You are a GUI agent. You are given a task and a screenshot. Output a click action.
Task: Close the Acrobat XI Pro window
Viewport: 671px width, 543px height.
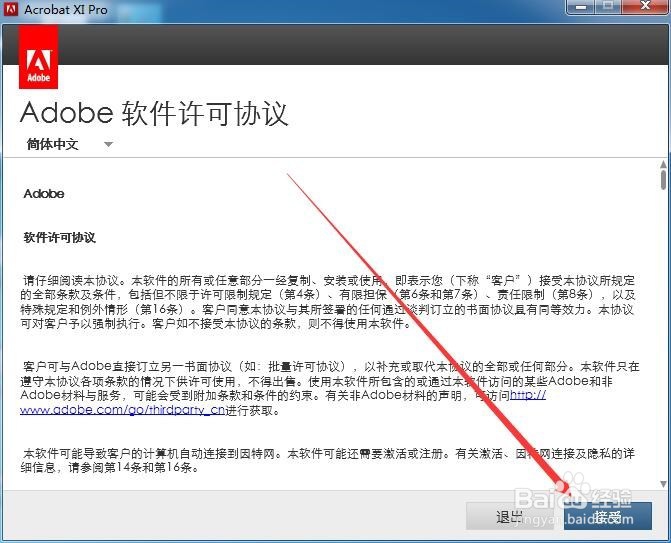point(645,7)
